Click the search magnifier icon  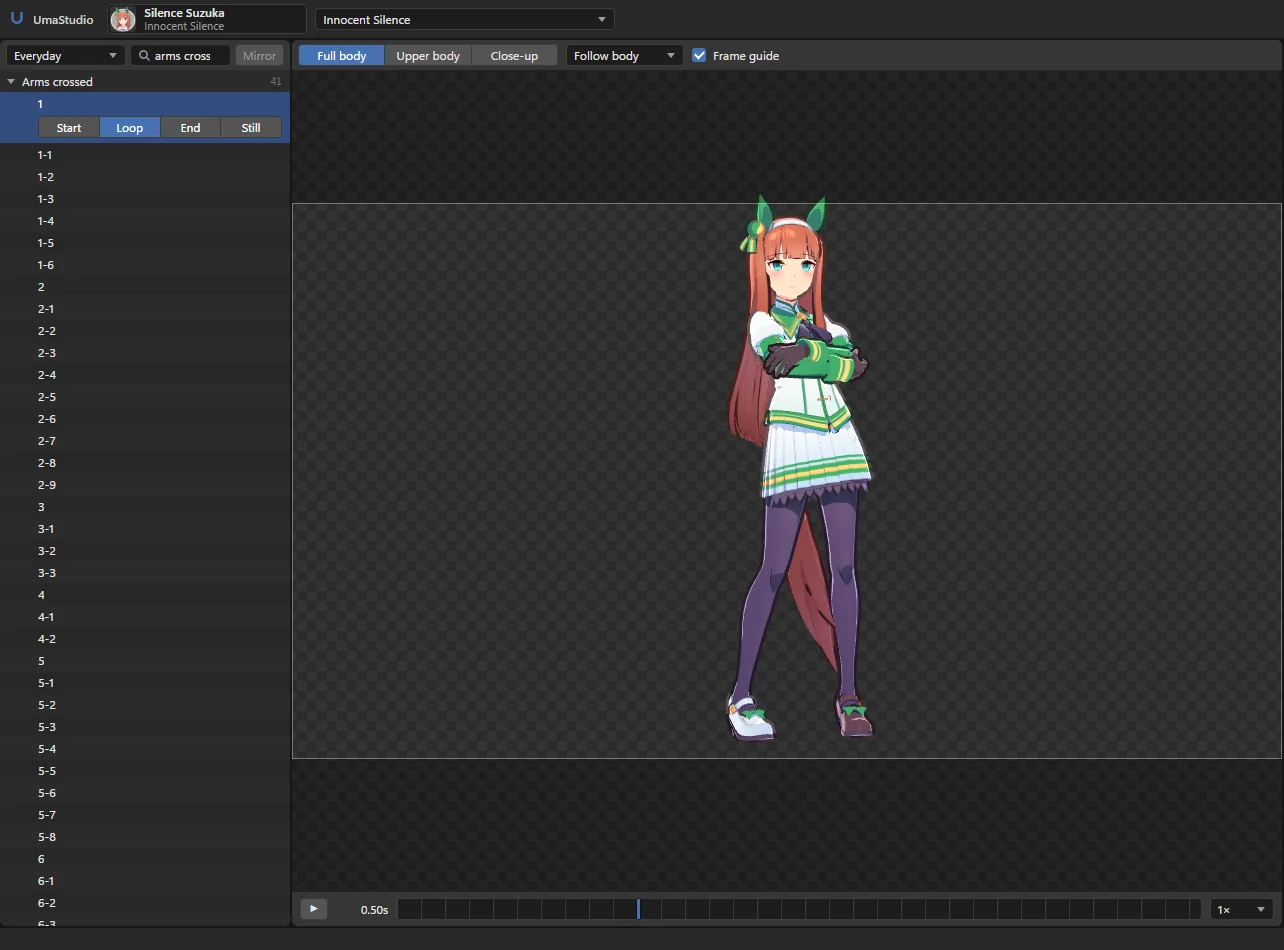coord(145,56)
